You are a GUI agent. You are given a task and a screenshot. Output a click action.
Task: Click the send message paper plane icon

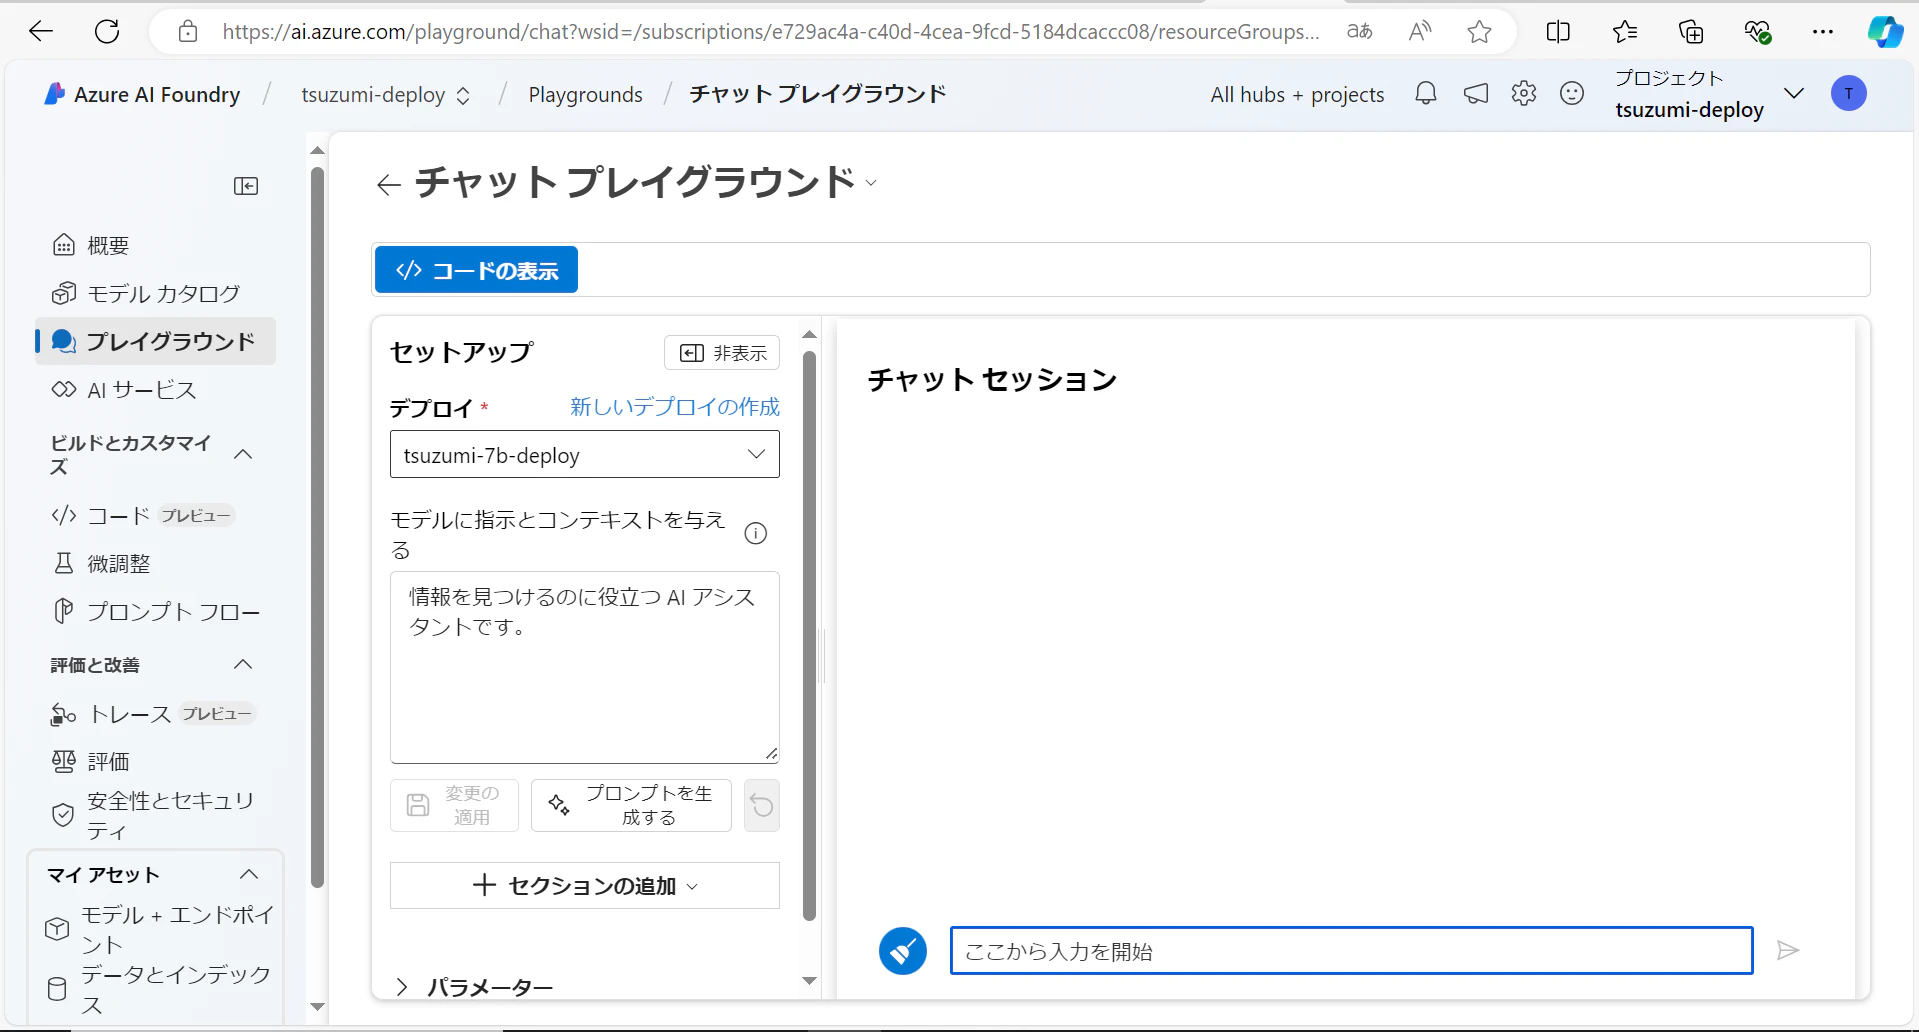(1788, 950)
